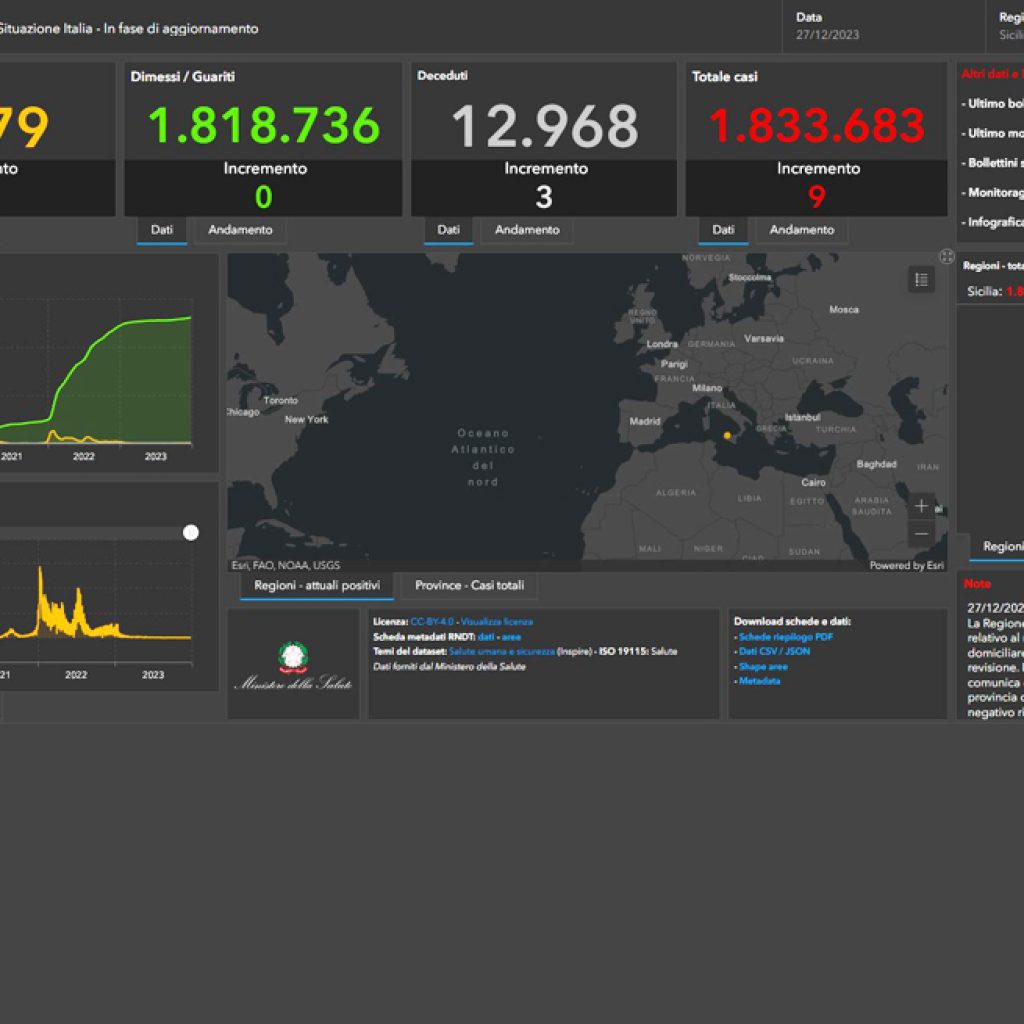Open the CC-BY-4.0 license link
1024x1024 pixels.
[430, 622]
